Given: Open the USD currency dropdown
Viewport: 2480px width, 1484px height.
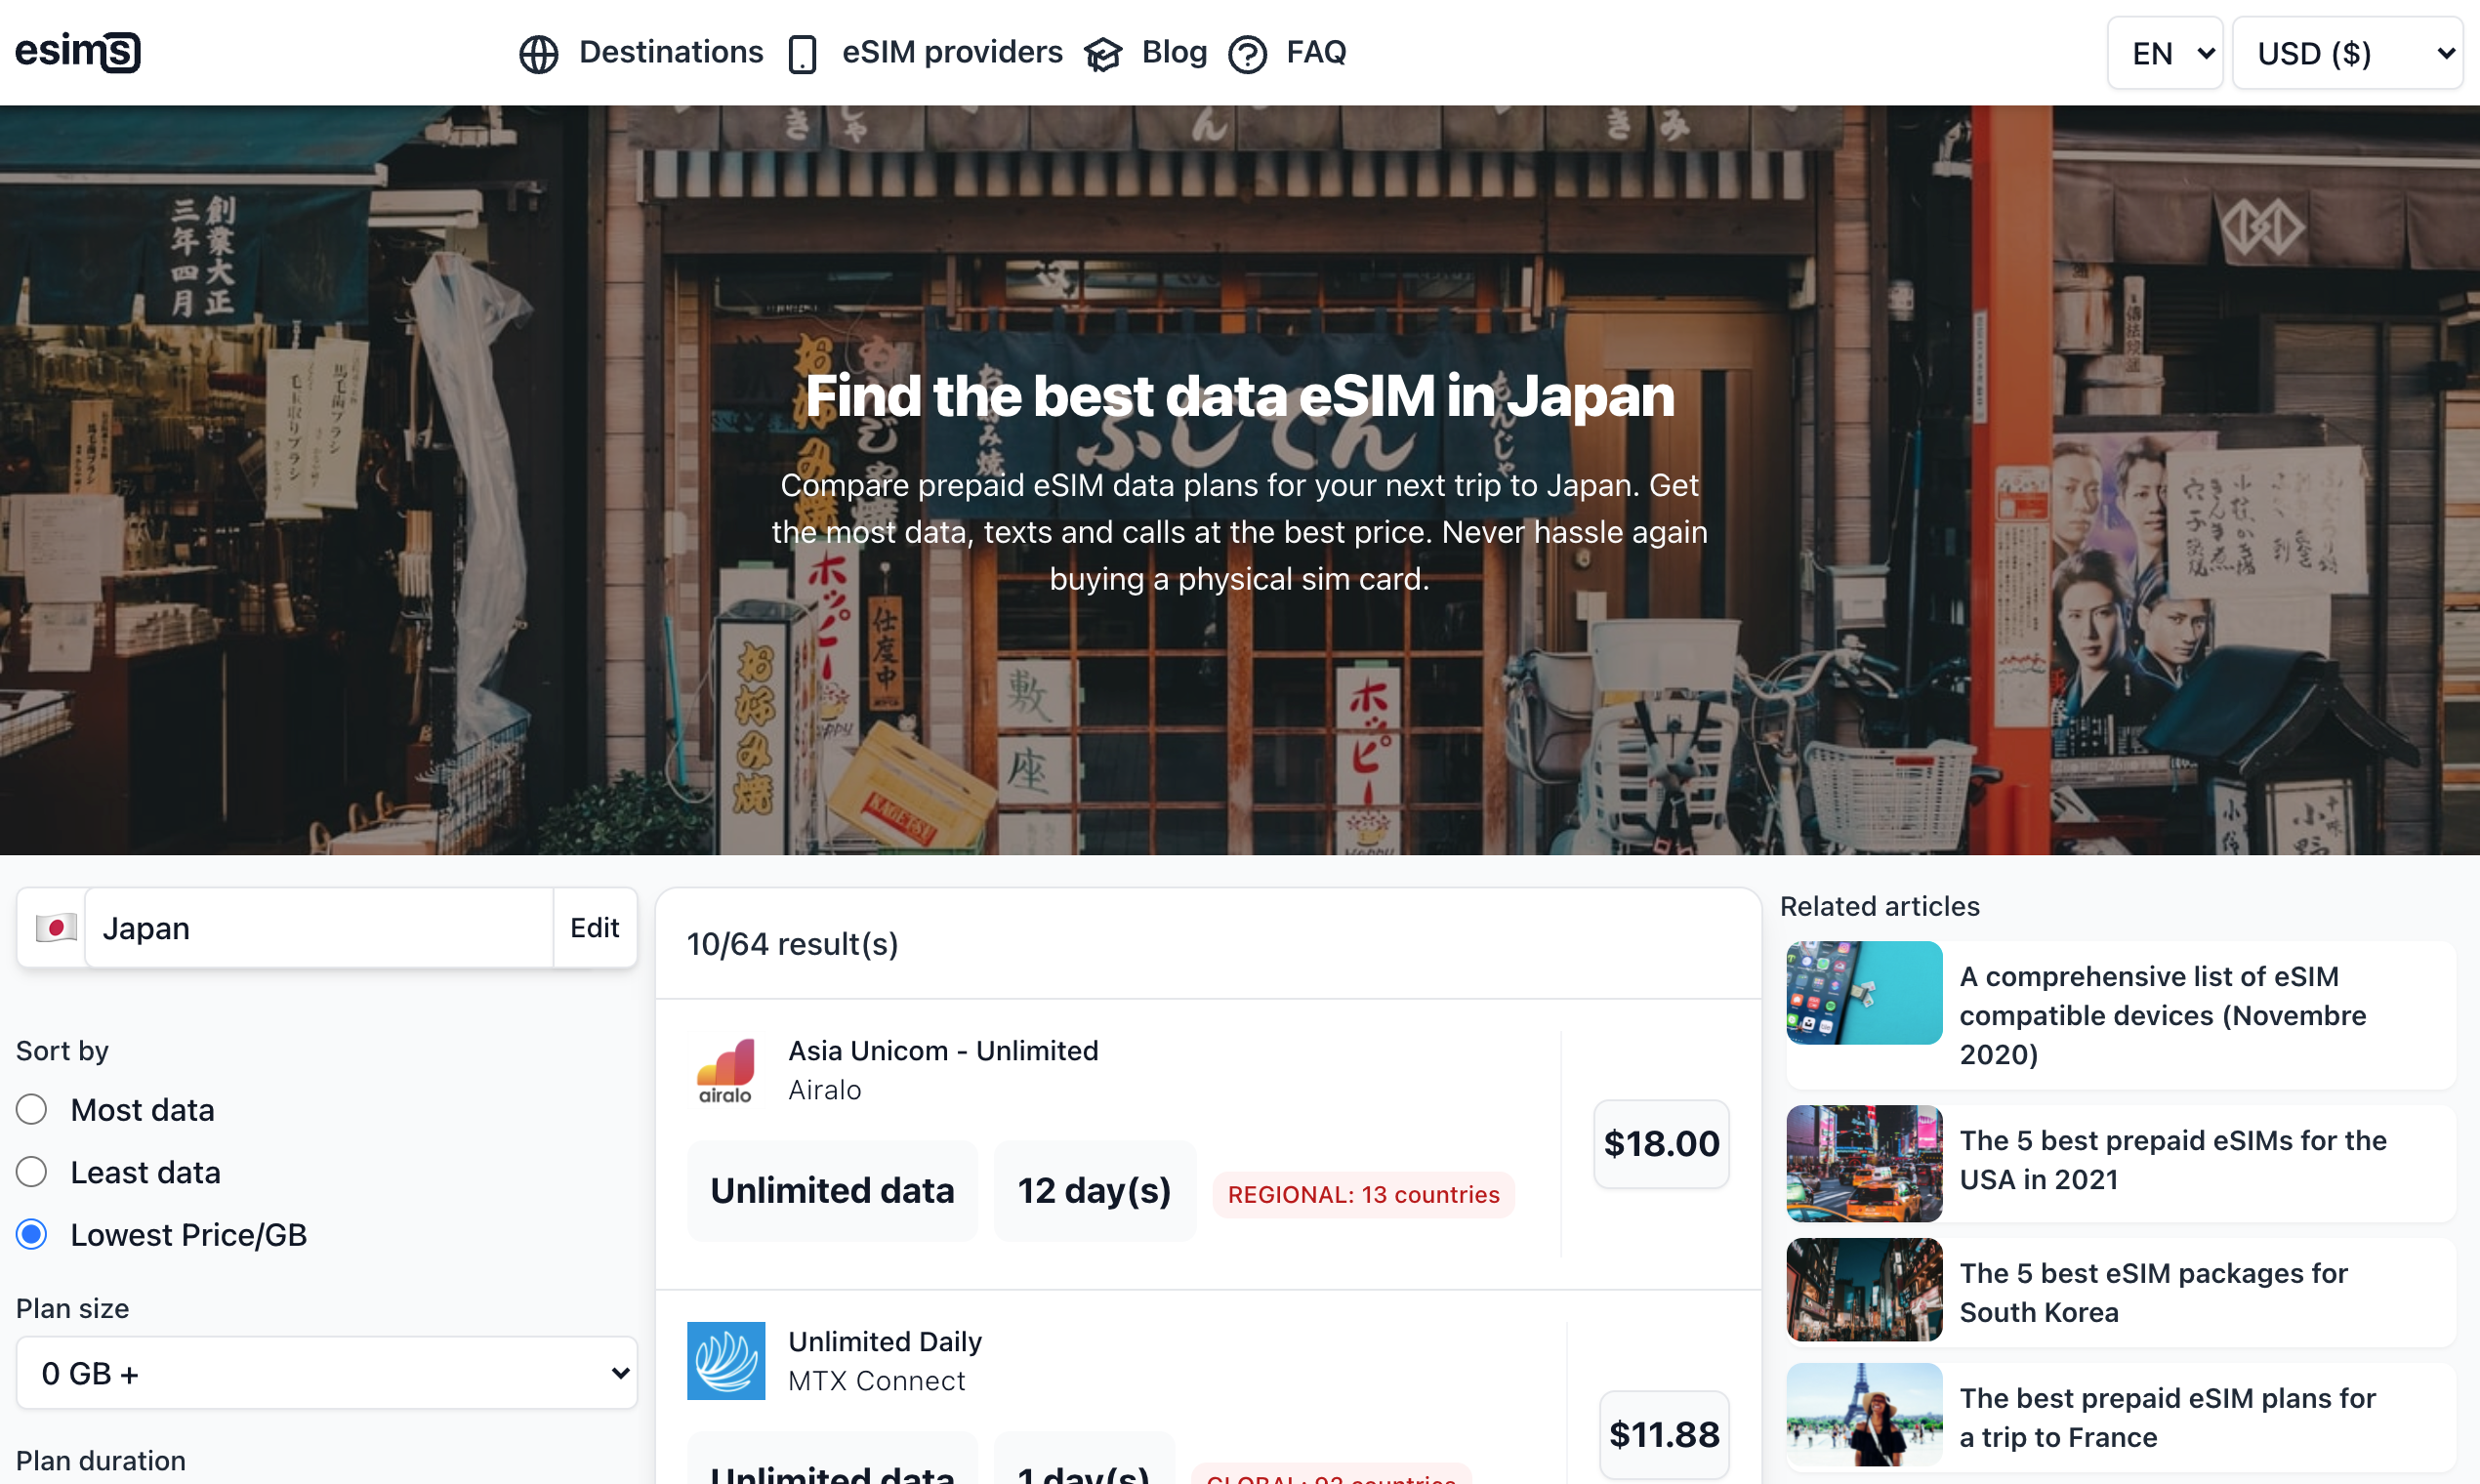Looking at the screenshot, I should point(2346,53).
